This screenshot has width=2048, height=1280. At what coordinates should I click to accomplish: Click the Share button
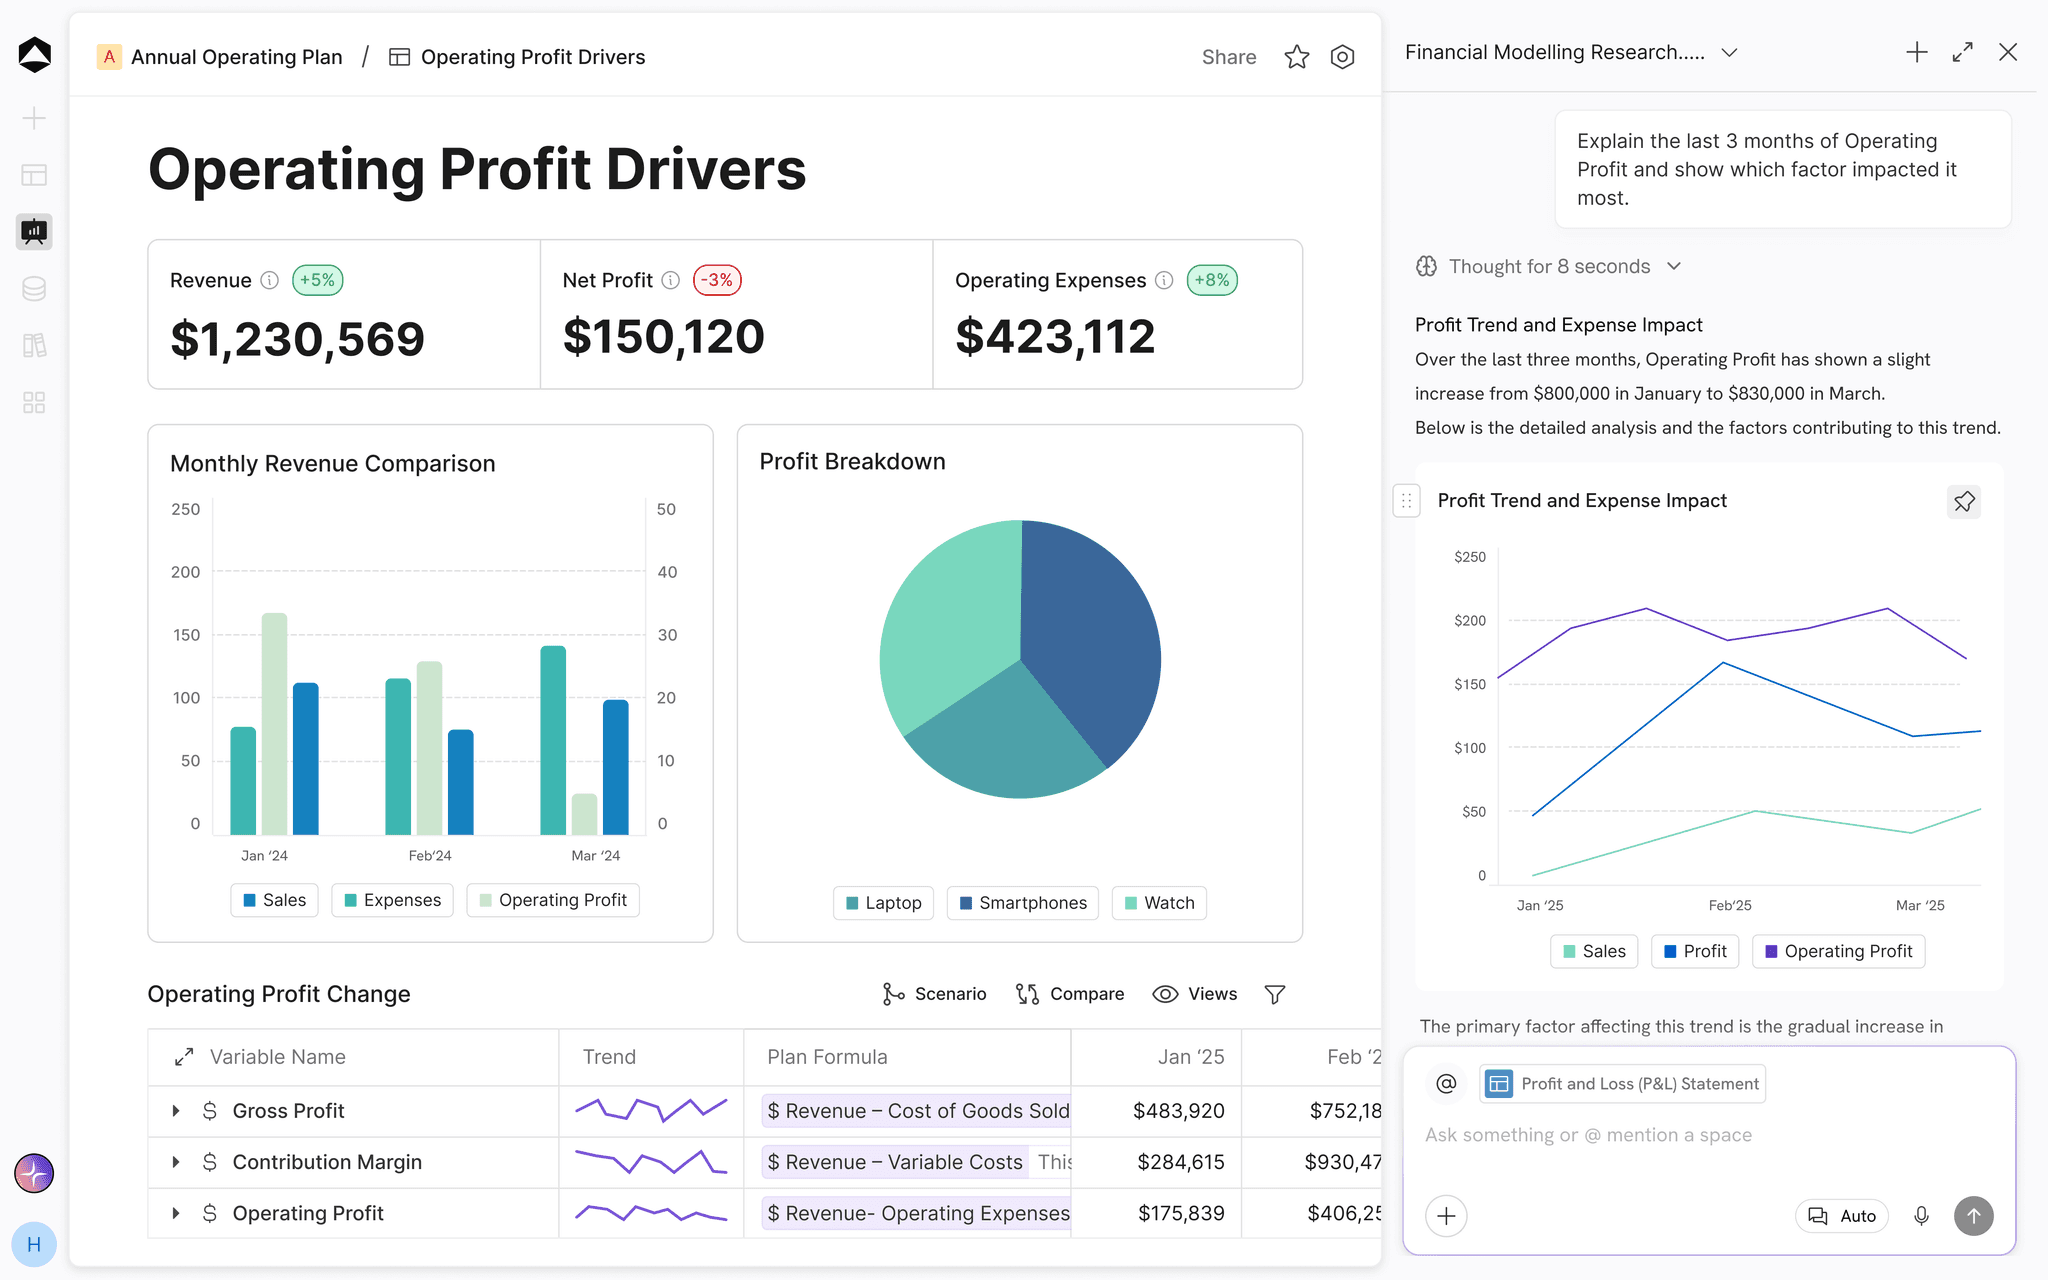pos(1229,57)
